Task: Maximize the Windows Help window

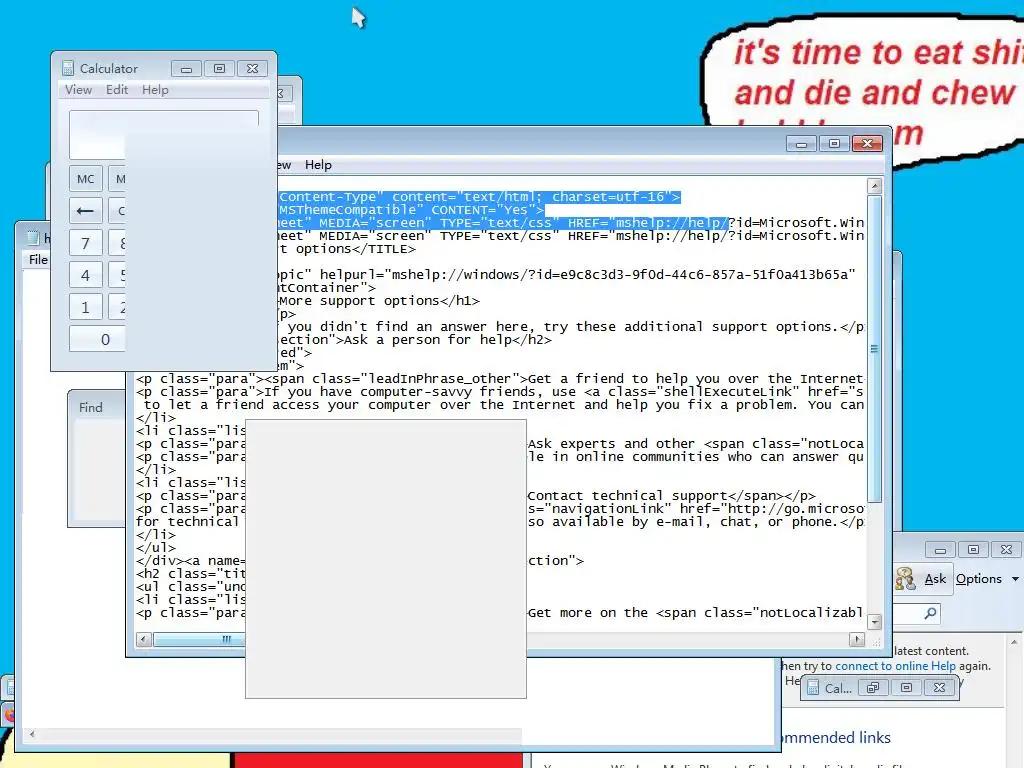Action: point(973,550)
